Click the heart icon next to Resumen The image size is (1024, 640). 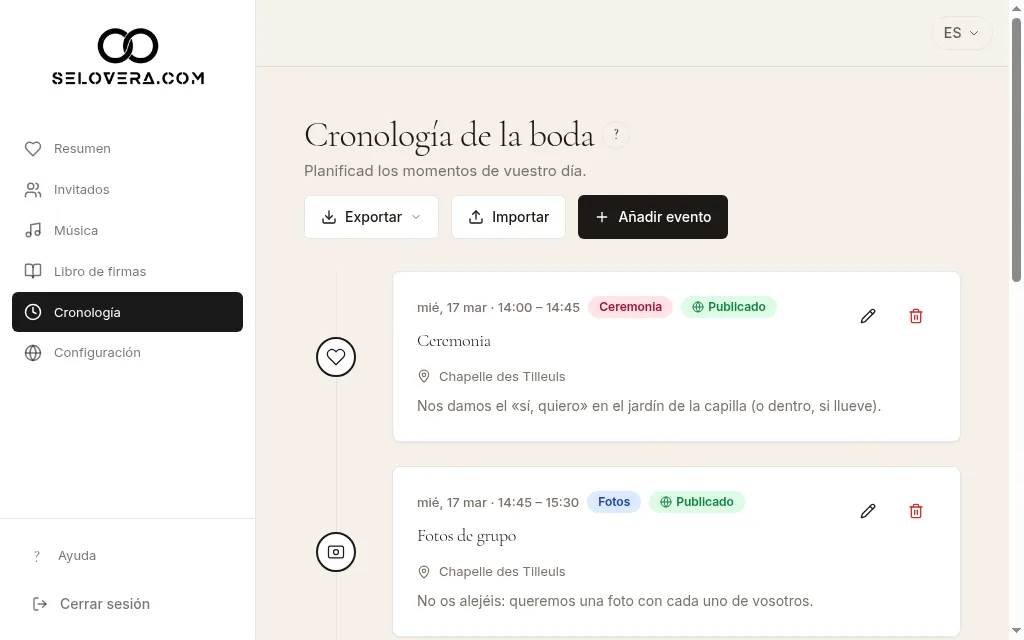click(x=33, y=149)
